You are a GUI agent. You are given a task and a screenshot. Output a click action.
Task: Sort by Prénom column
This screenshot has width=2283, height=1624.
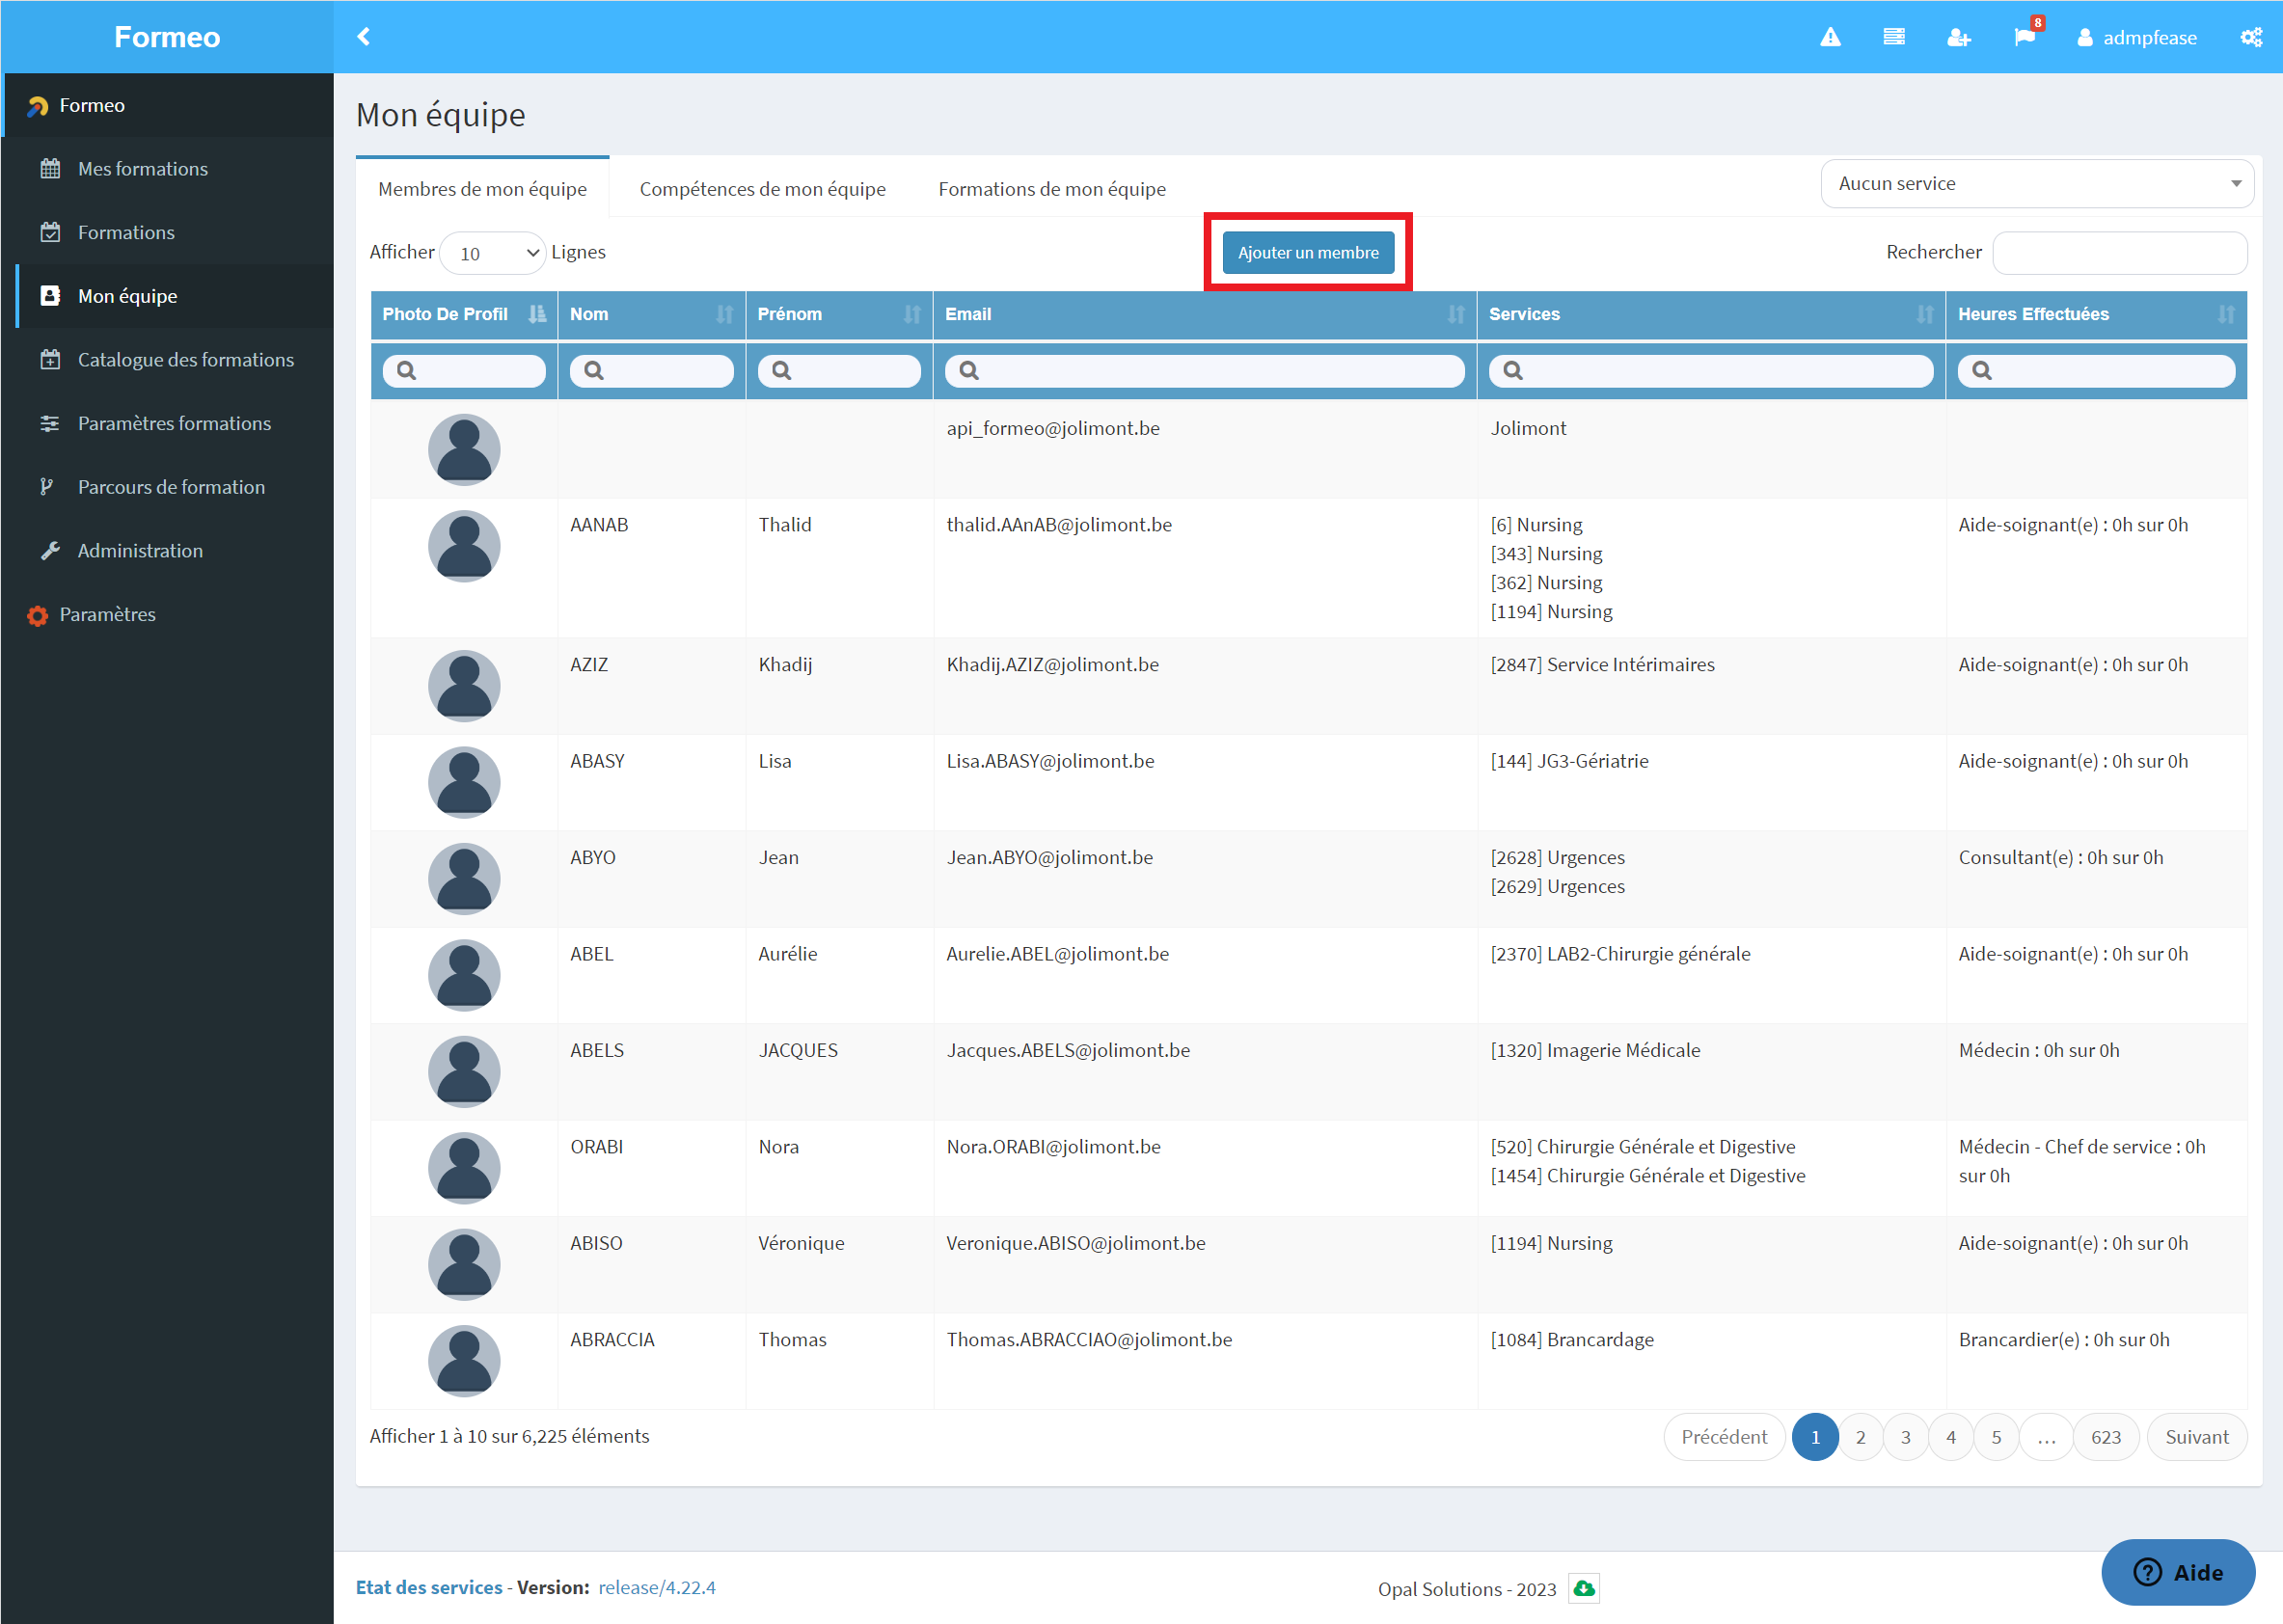click(839, 314)
